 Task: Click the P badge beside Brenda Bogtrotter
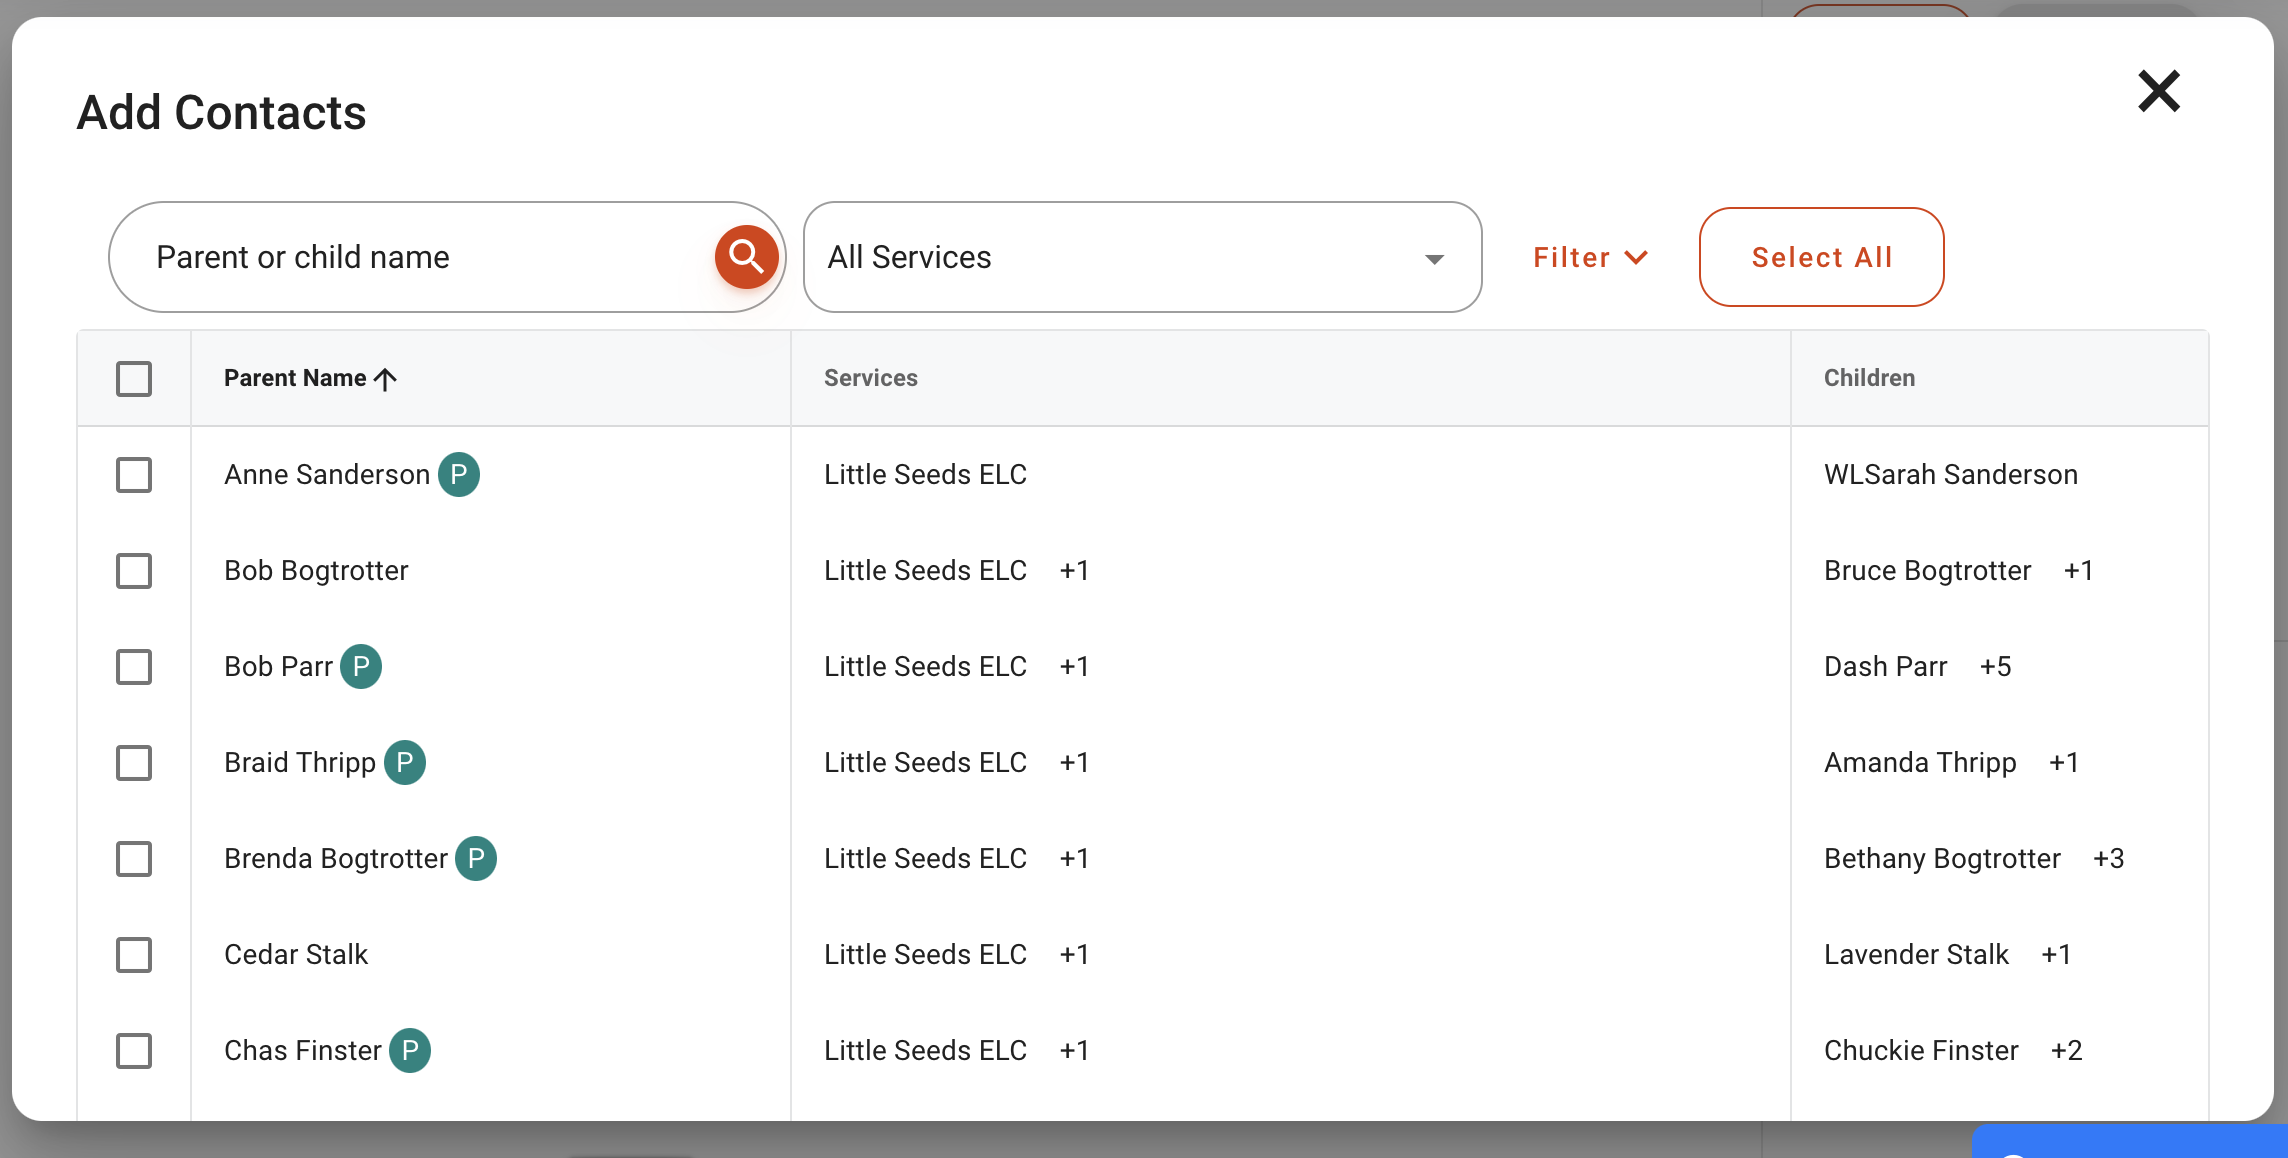pyautogui.click(x=476, y=858)
